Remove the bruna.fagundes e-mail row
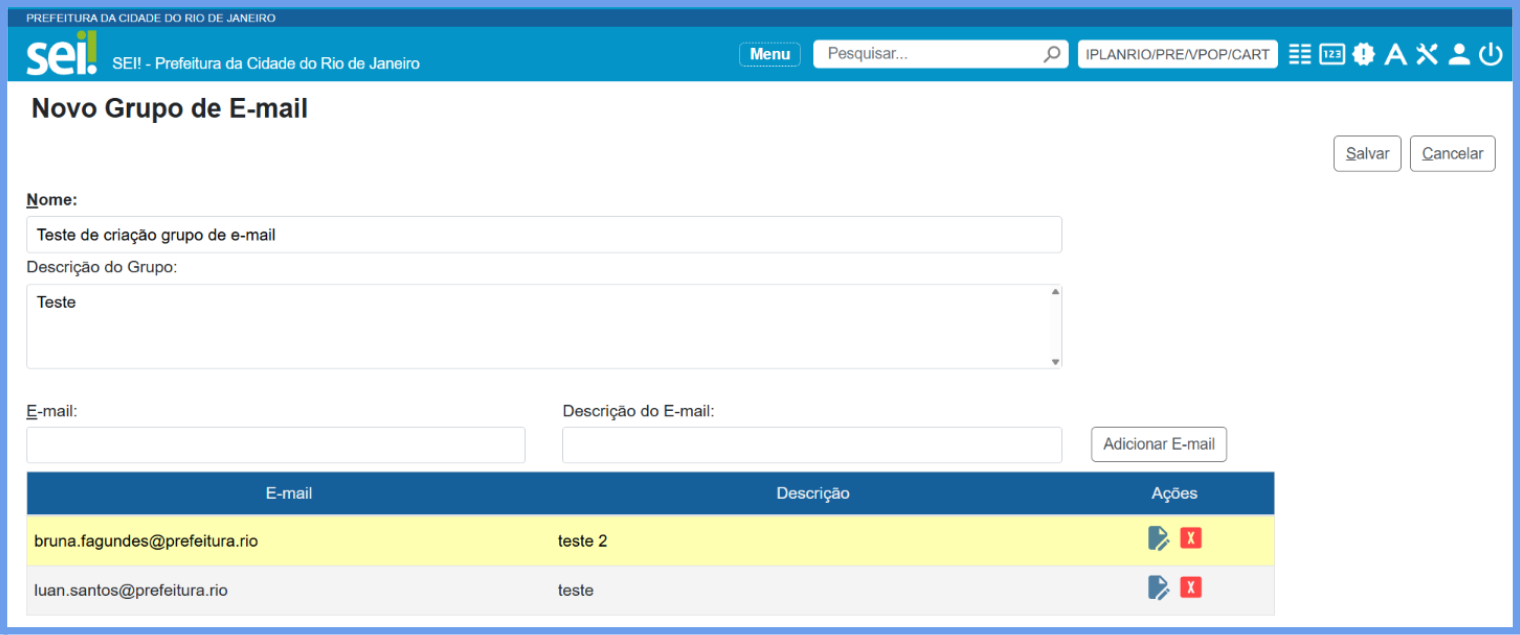Viewport: 1520px width, 635px height. click(x=1190, y=538)
